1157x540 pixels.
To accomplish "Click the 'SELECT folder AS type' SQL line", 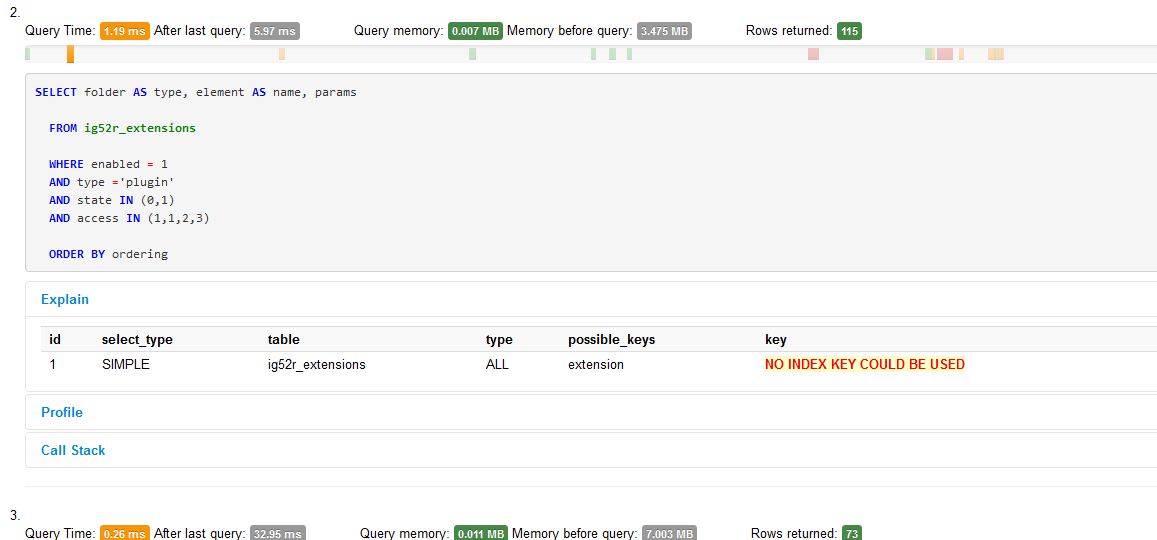I will 196,93.
